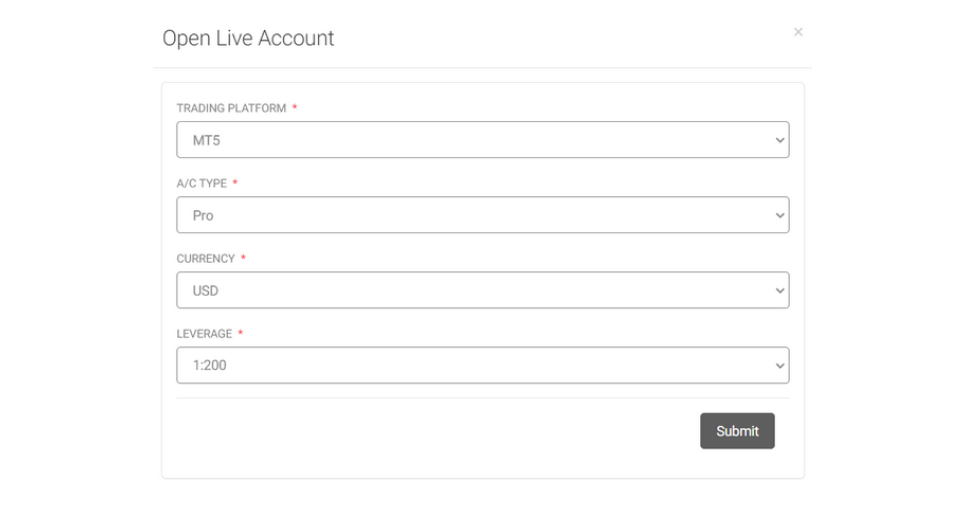This screenshot has height=528, width=964.
Task: Select the USD value text
Action: [x=205, y=291]
